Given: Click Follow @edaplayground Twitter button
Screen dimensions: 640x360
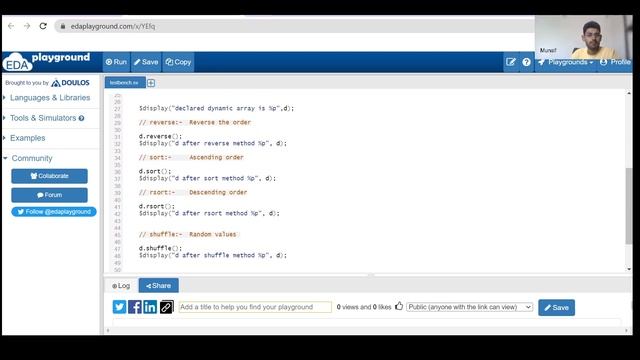Looking at the screenshot, I should (54, 211).
